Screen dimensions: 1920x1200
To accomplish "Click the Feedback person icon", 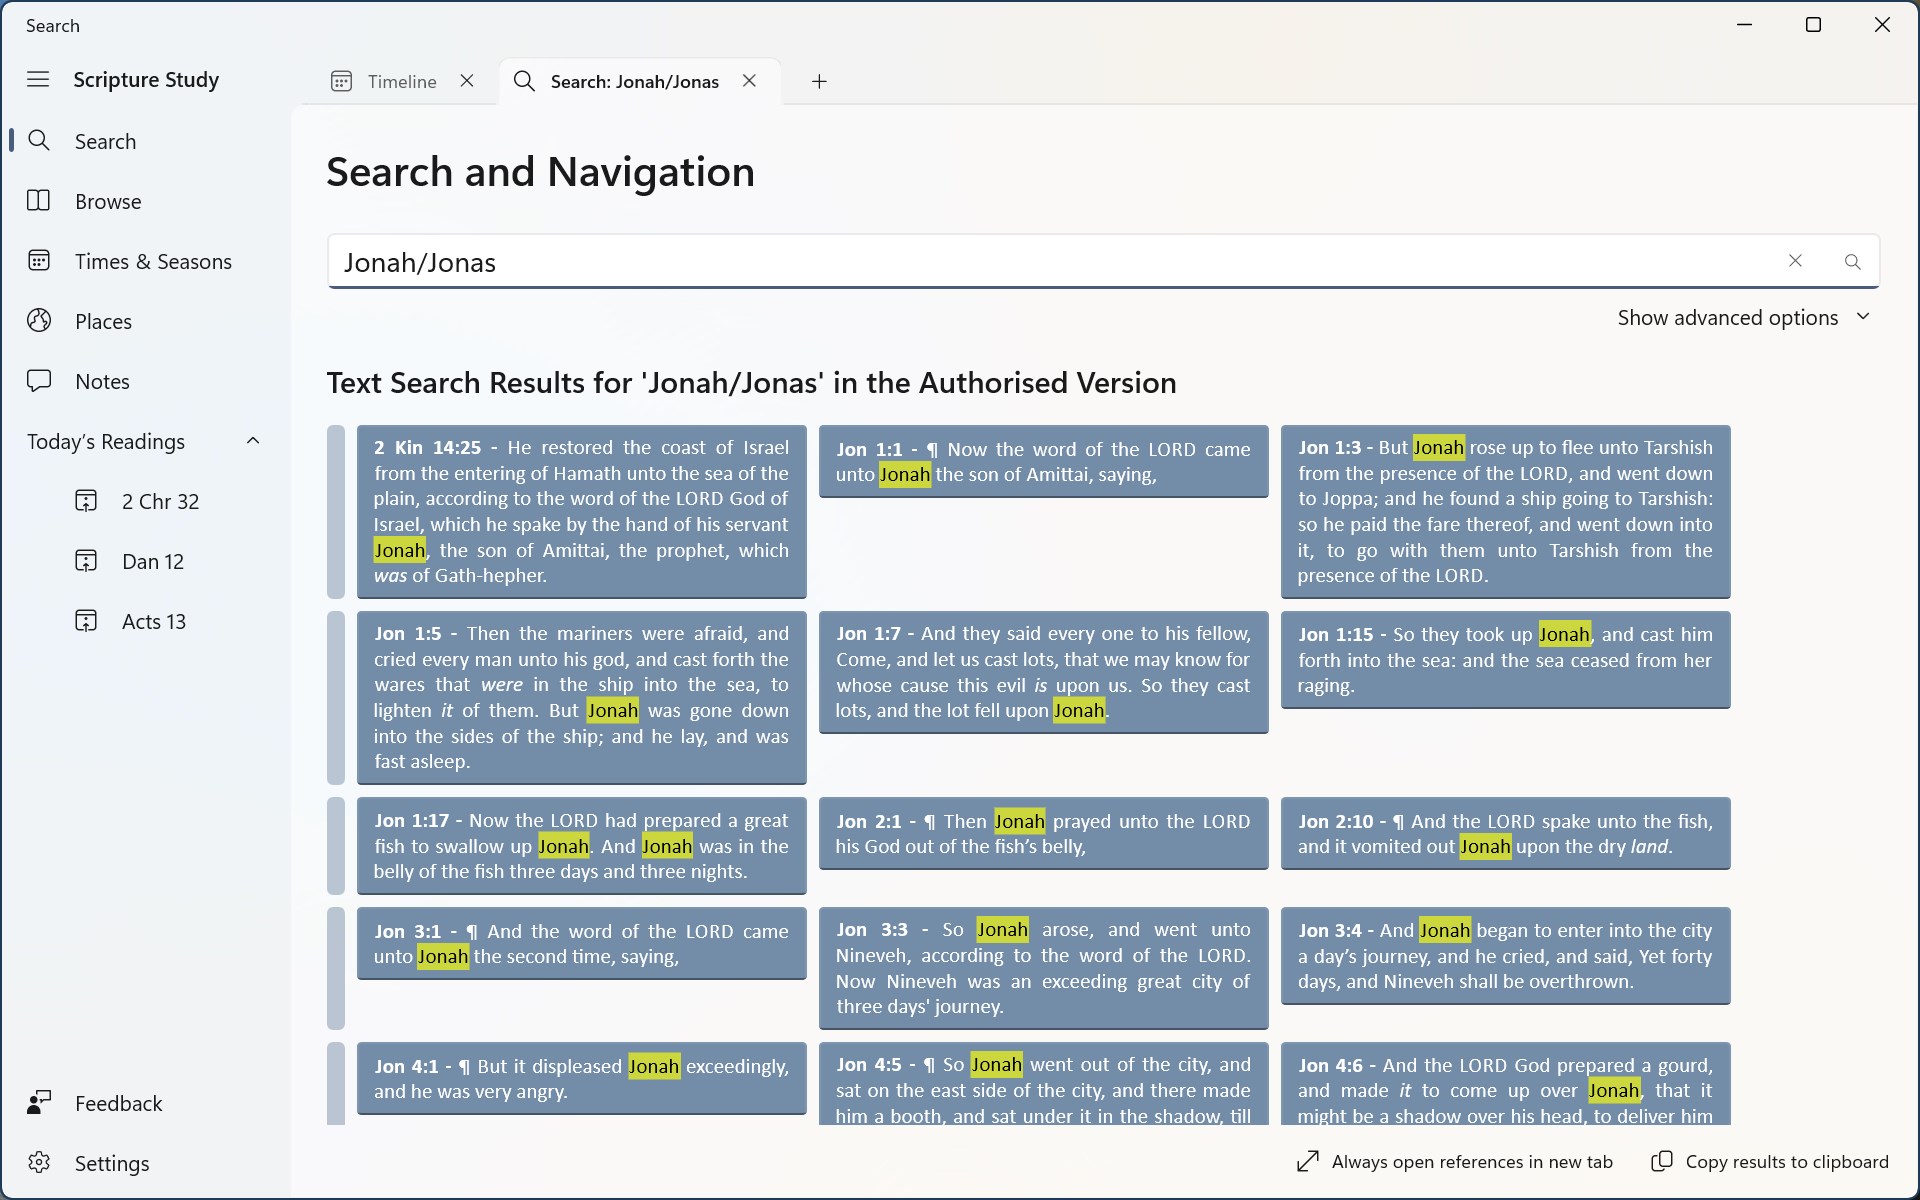I will [39, 1103].
